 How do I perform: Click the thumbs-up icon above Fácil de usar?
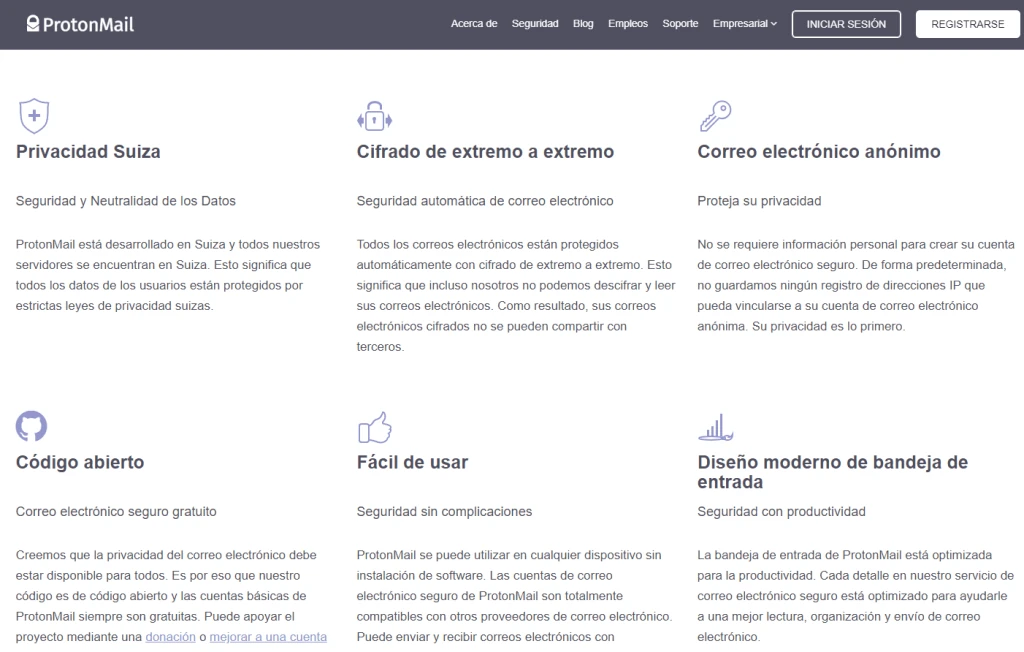pos(375,427)
